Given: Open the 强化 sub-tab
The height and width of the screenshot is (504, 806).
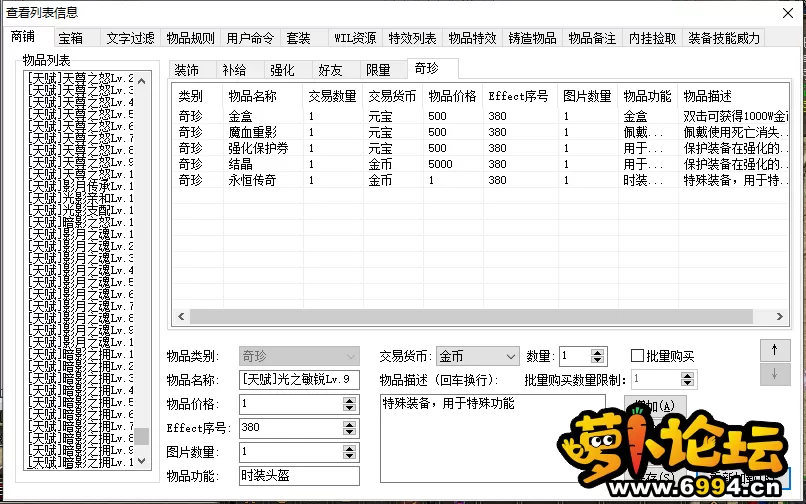Looking at the screenshot, I should 282,70.
